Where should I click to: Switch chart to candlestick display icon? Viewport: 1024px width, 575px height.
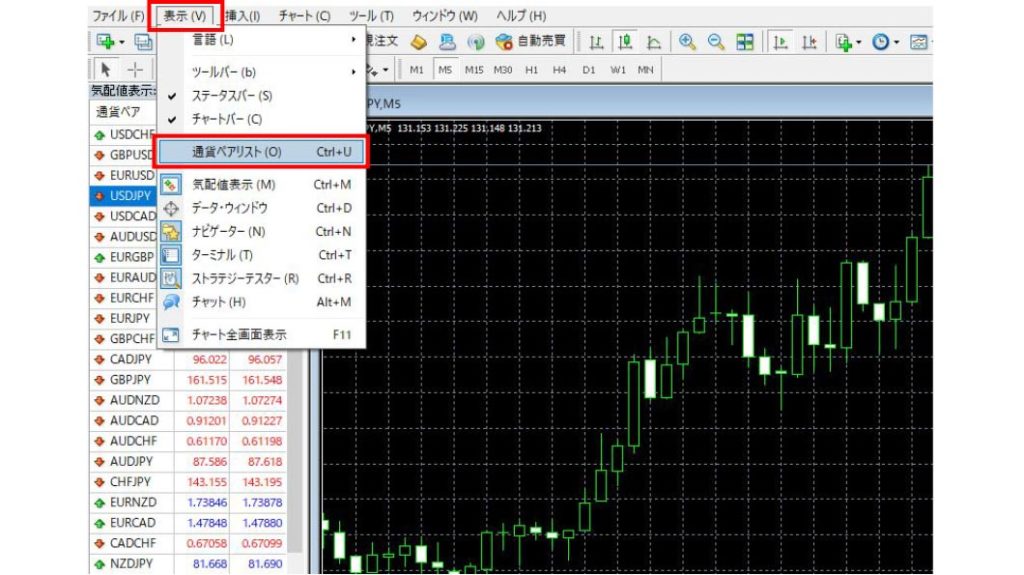pos(625,42)
